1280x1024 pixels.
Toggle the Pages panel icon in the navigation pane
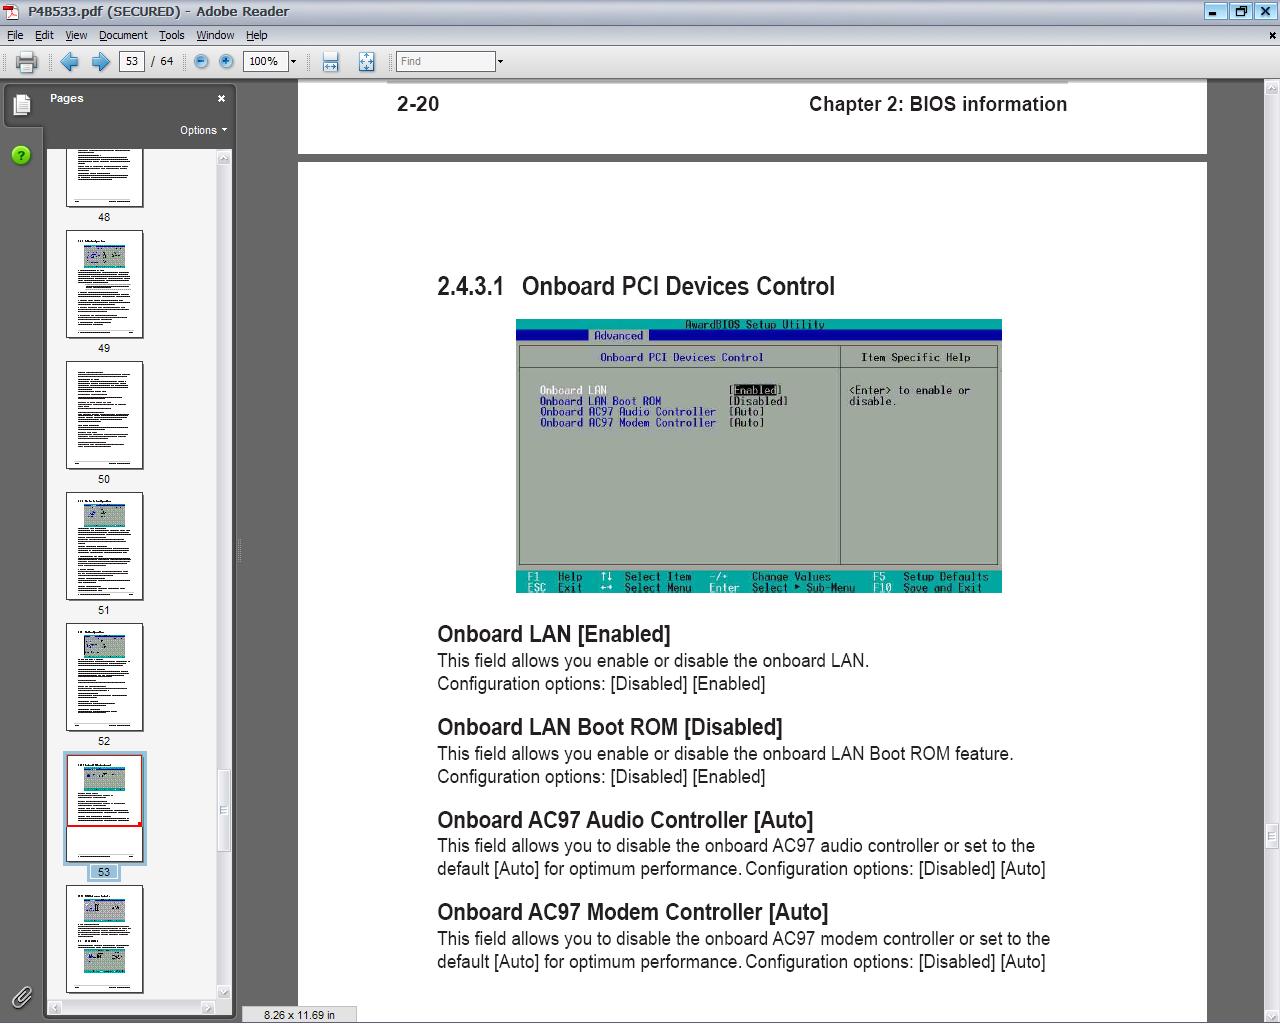coord(22,104)
